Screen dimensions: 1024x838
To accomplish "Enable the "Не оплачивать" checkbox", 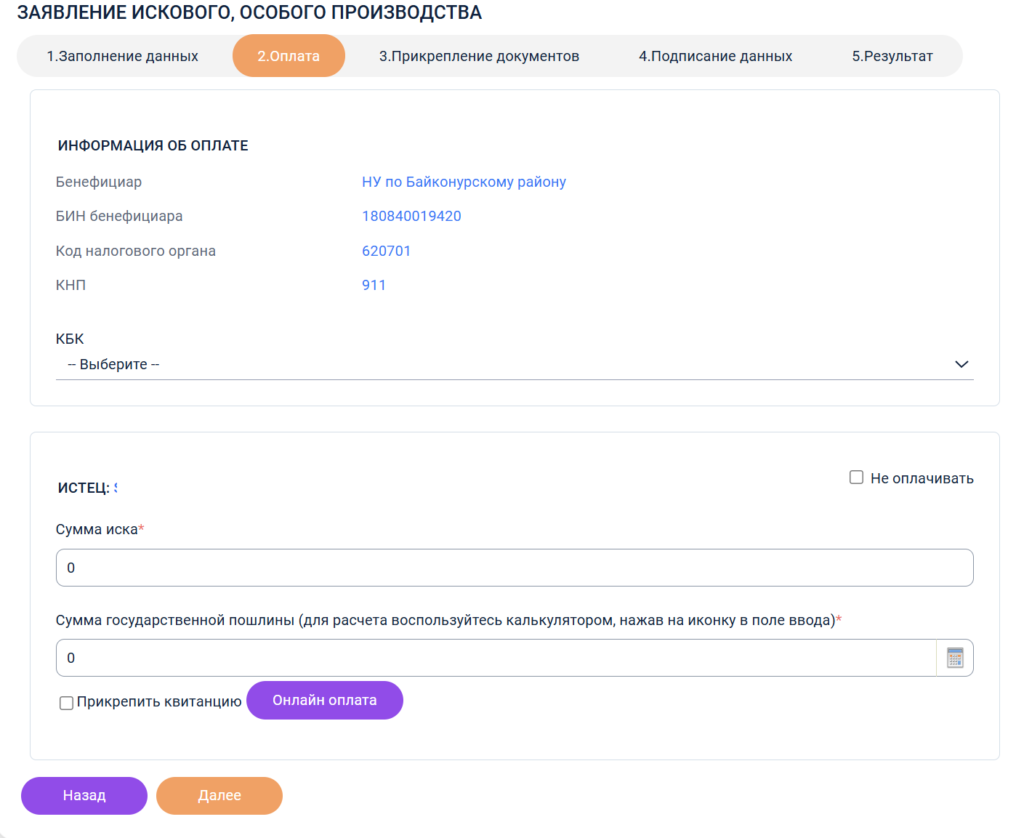I will click(x=856, y=477).
